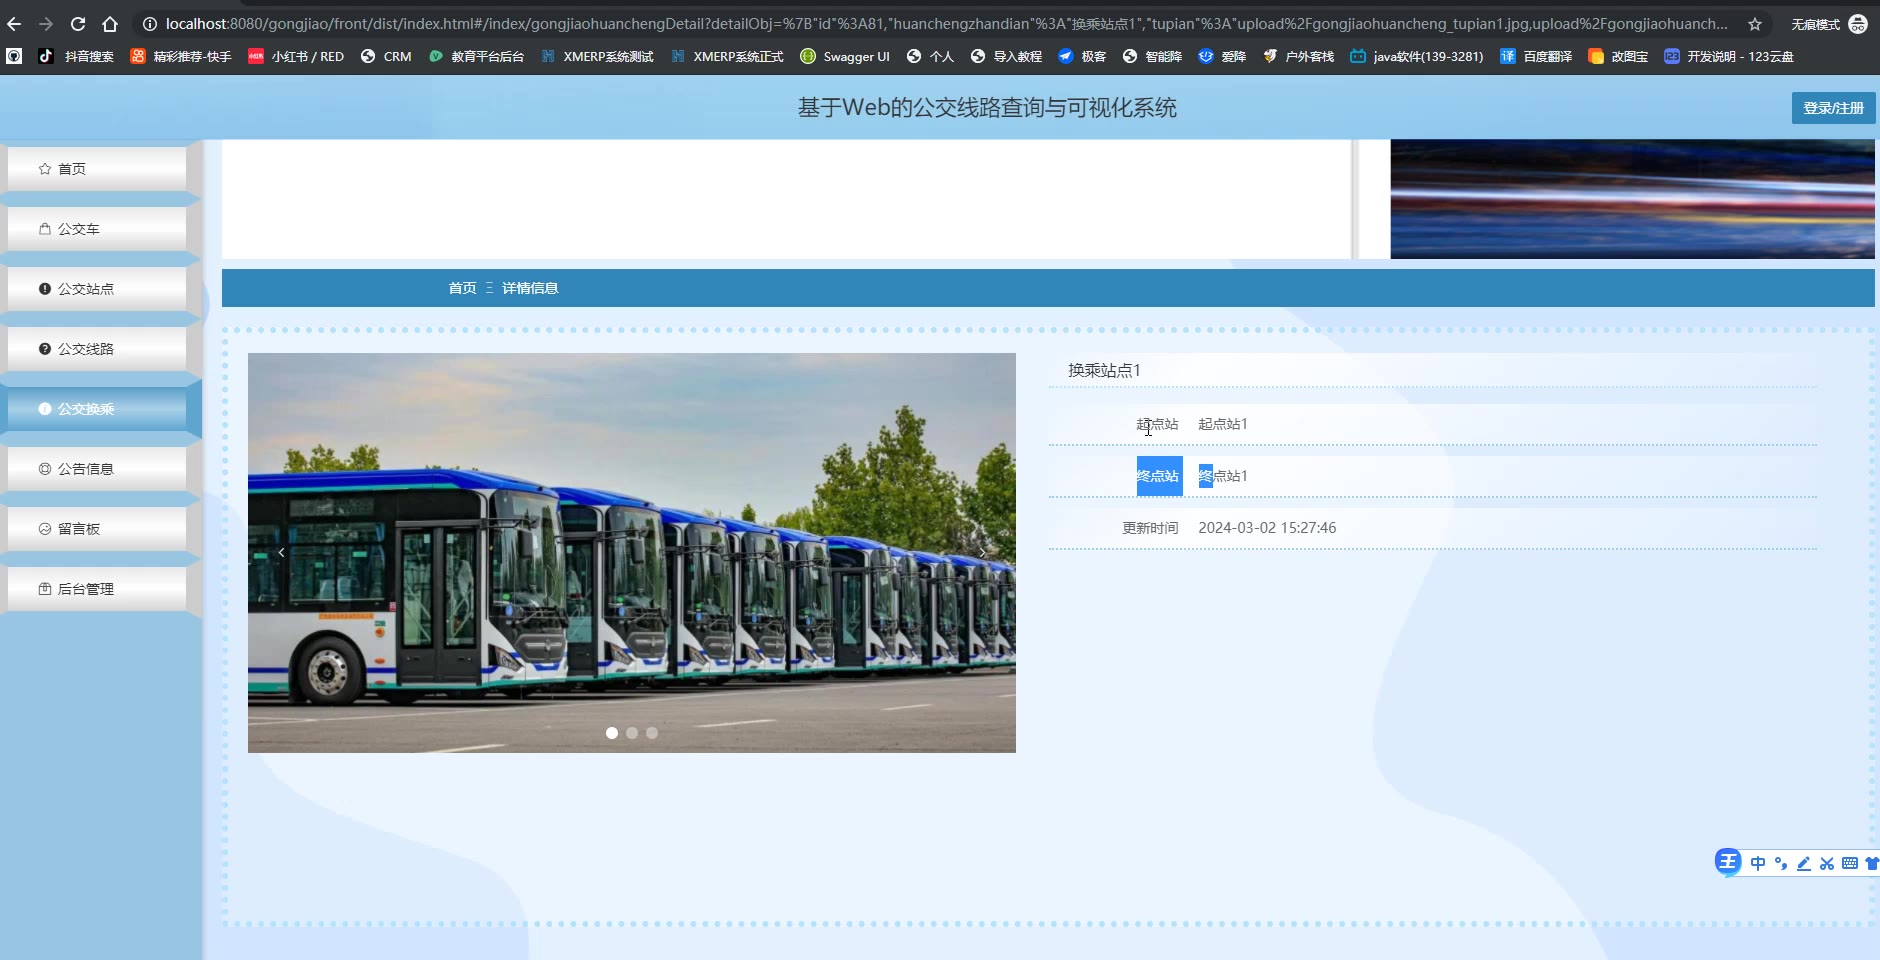Show previous carousel image arrow

(281, 552)
